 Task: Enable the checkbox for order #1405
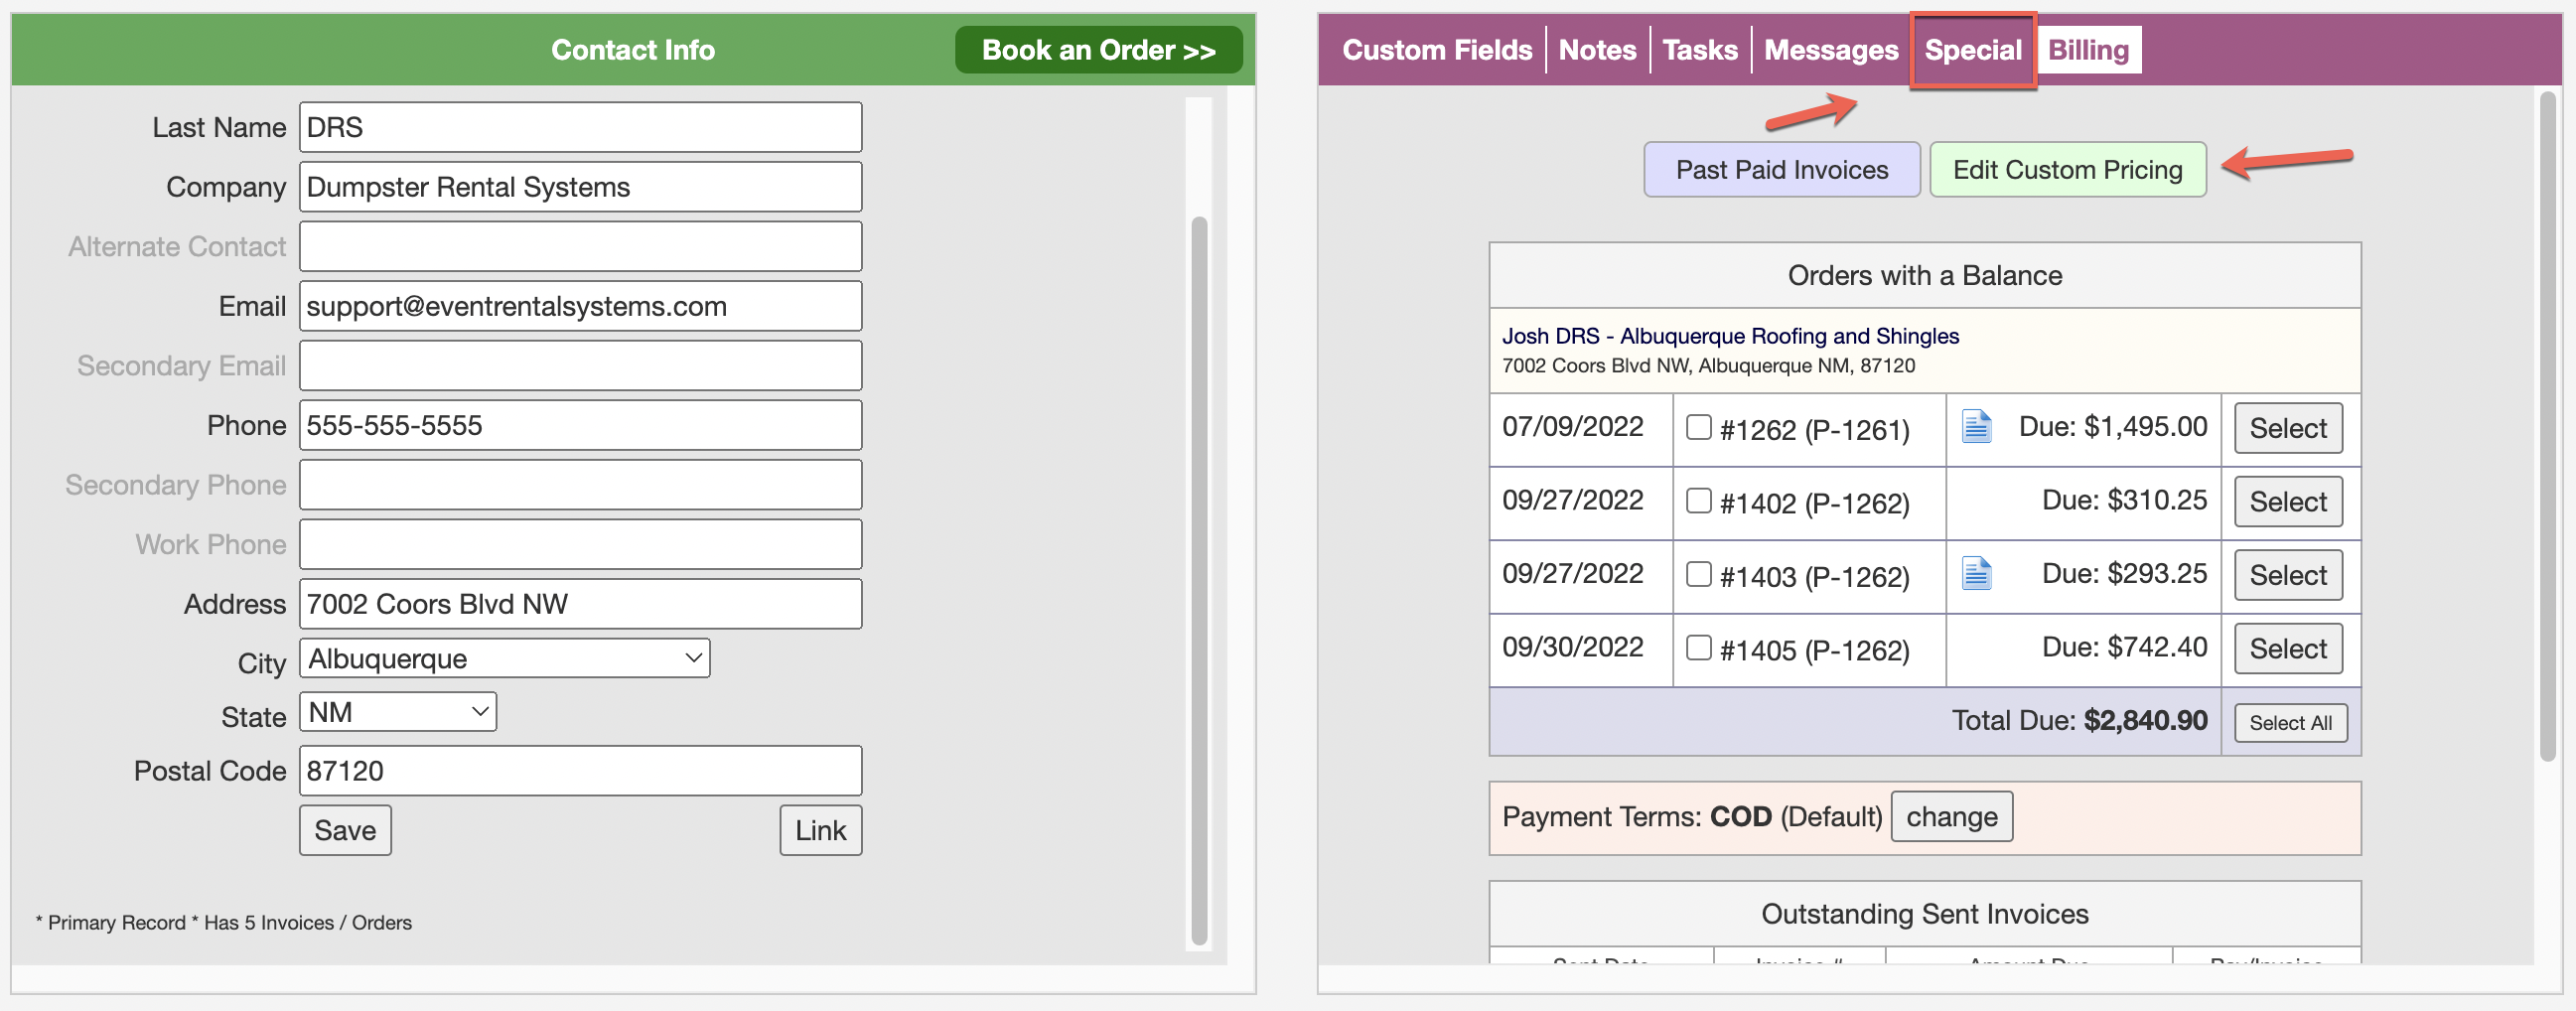1698,648
